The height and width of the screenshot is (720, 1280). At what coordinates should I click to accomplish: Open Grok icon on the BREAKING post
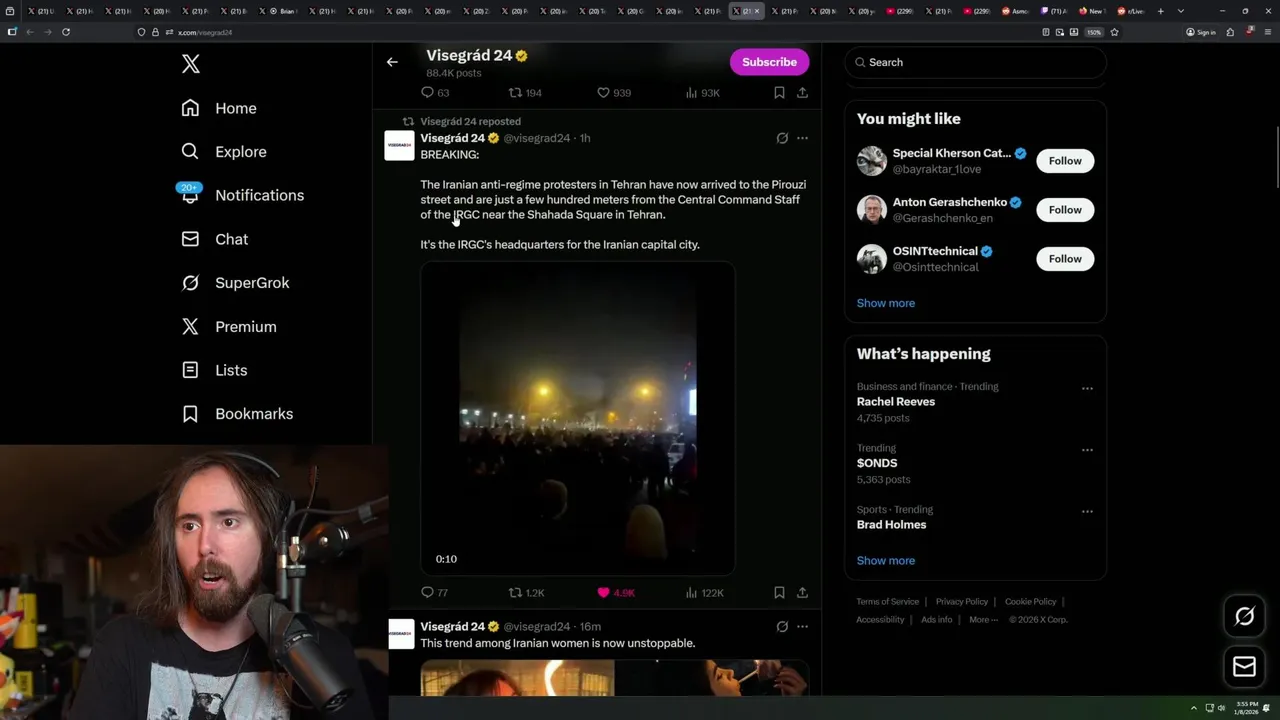point(782,138)
